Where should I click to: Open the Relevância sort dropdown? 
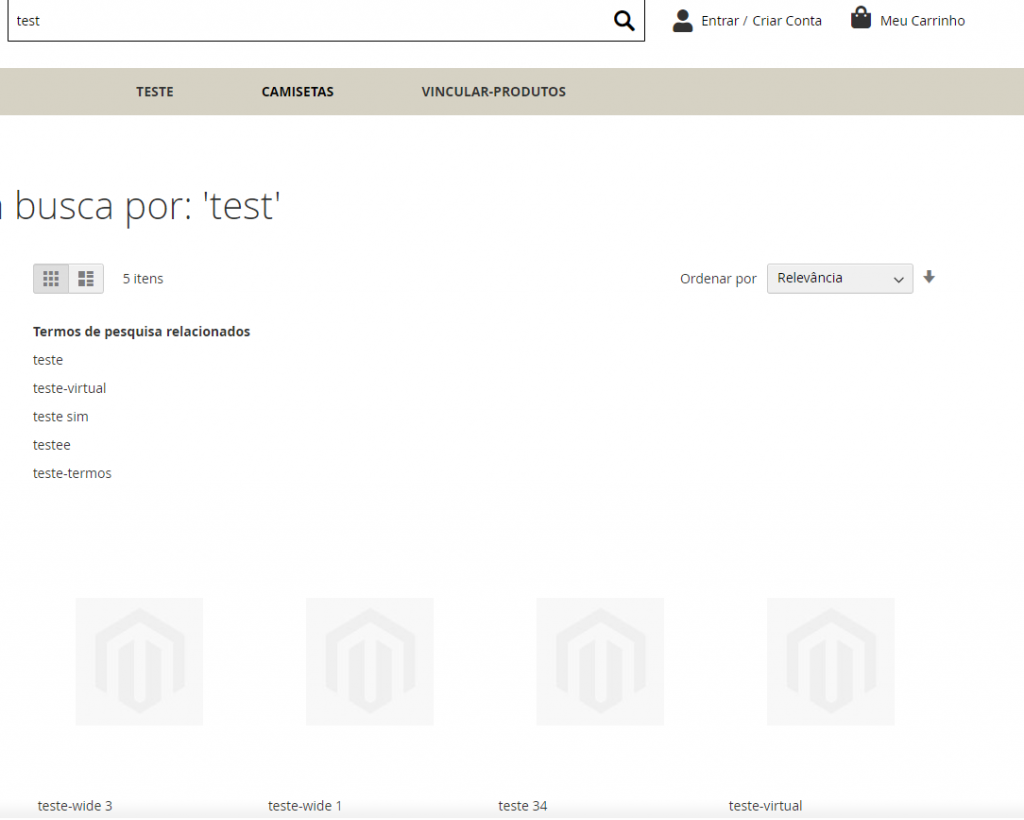[x=840, y=279]
